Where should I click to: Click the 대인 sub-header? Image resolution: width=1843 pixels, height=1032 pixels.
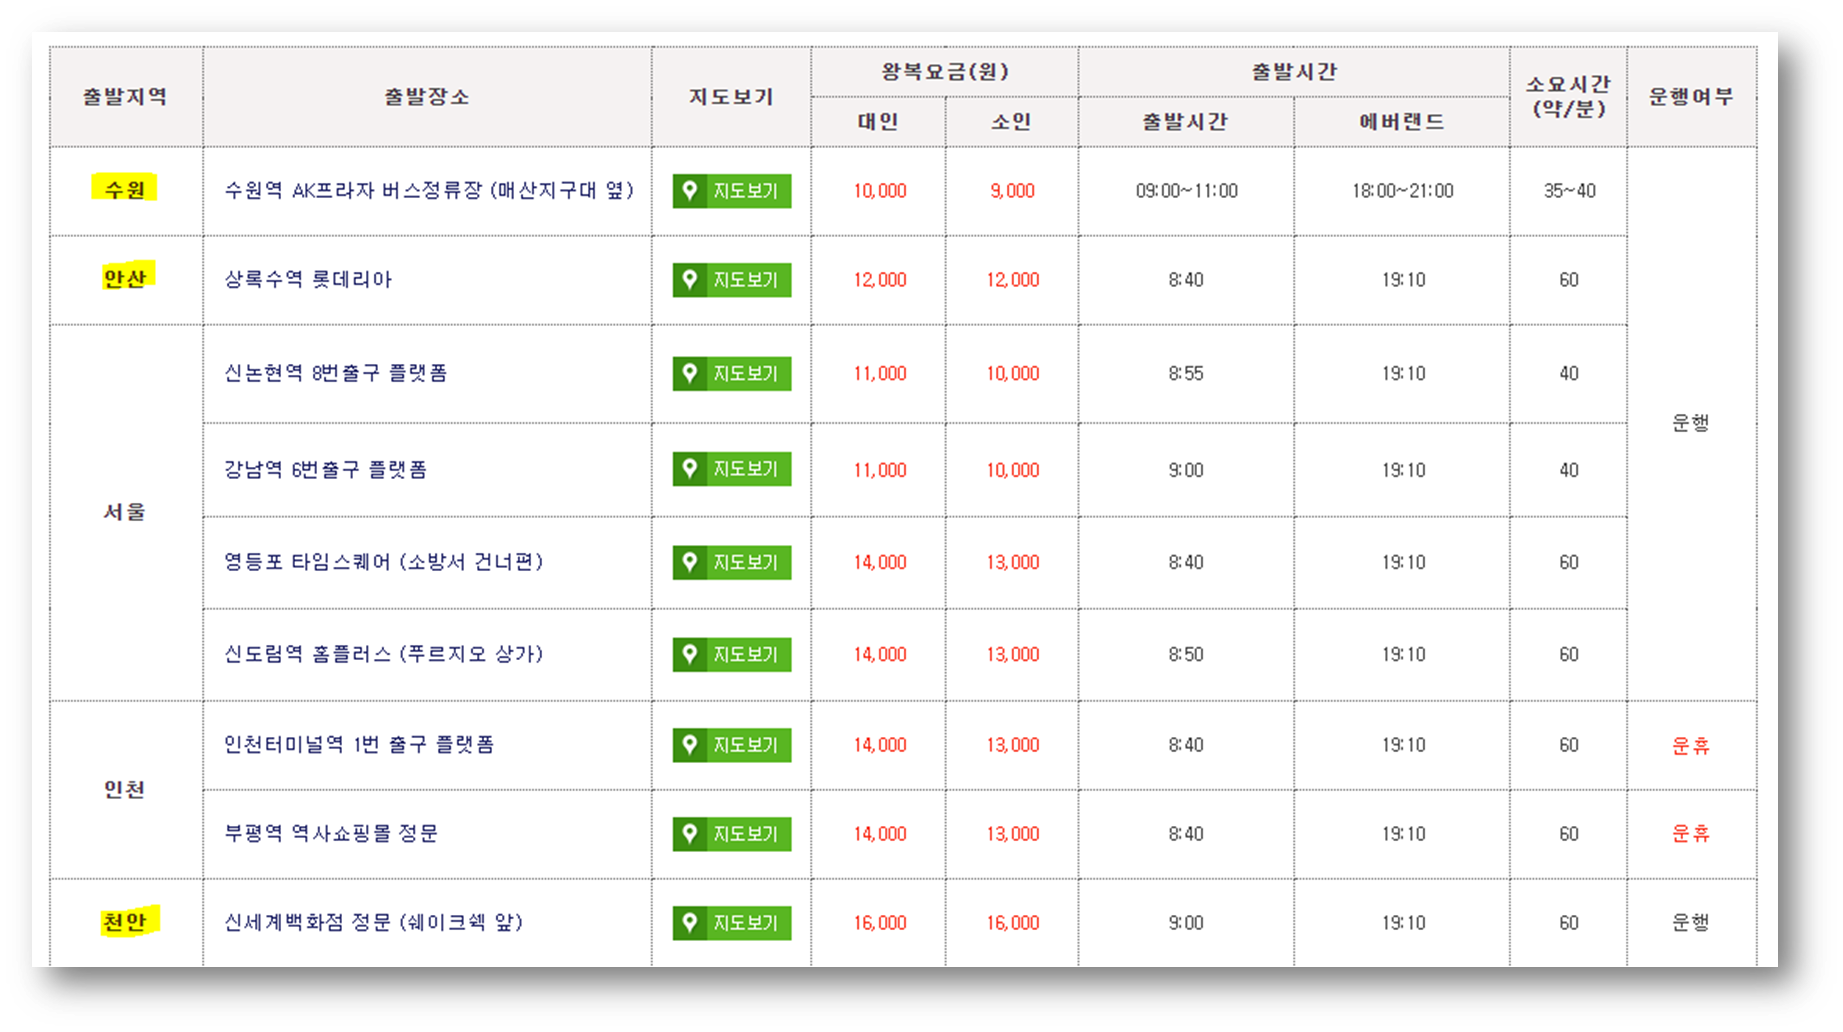point(878,122)
